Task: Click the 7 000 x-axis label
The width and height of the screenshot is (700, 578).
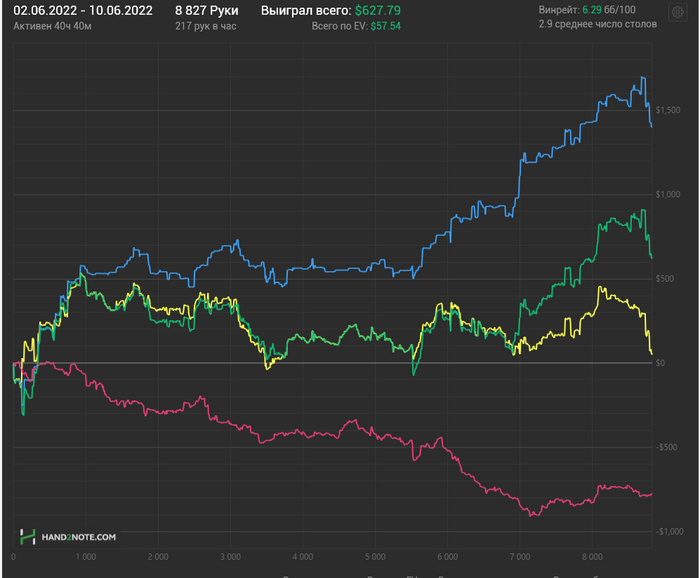Action: point(520,557)
